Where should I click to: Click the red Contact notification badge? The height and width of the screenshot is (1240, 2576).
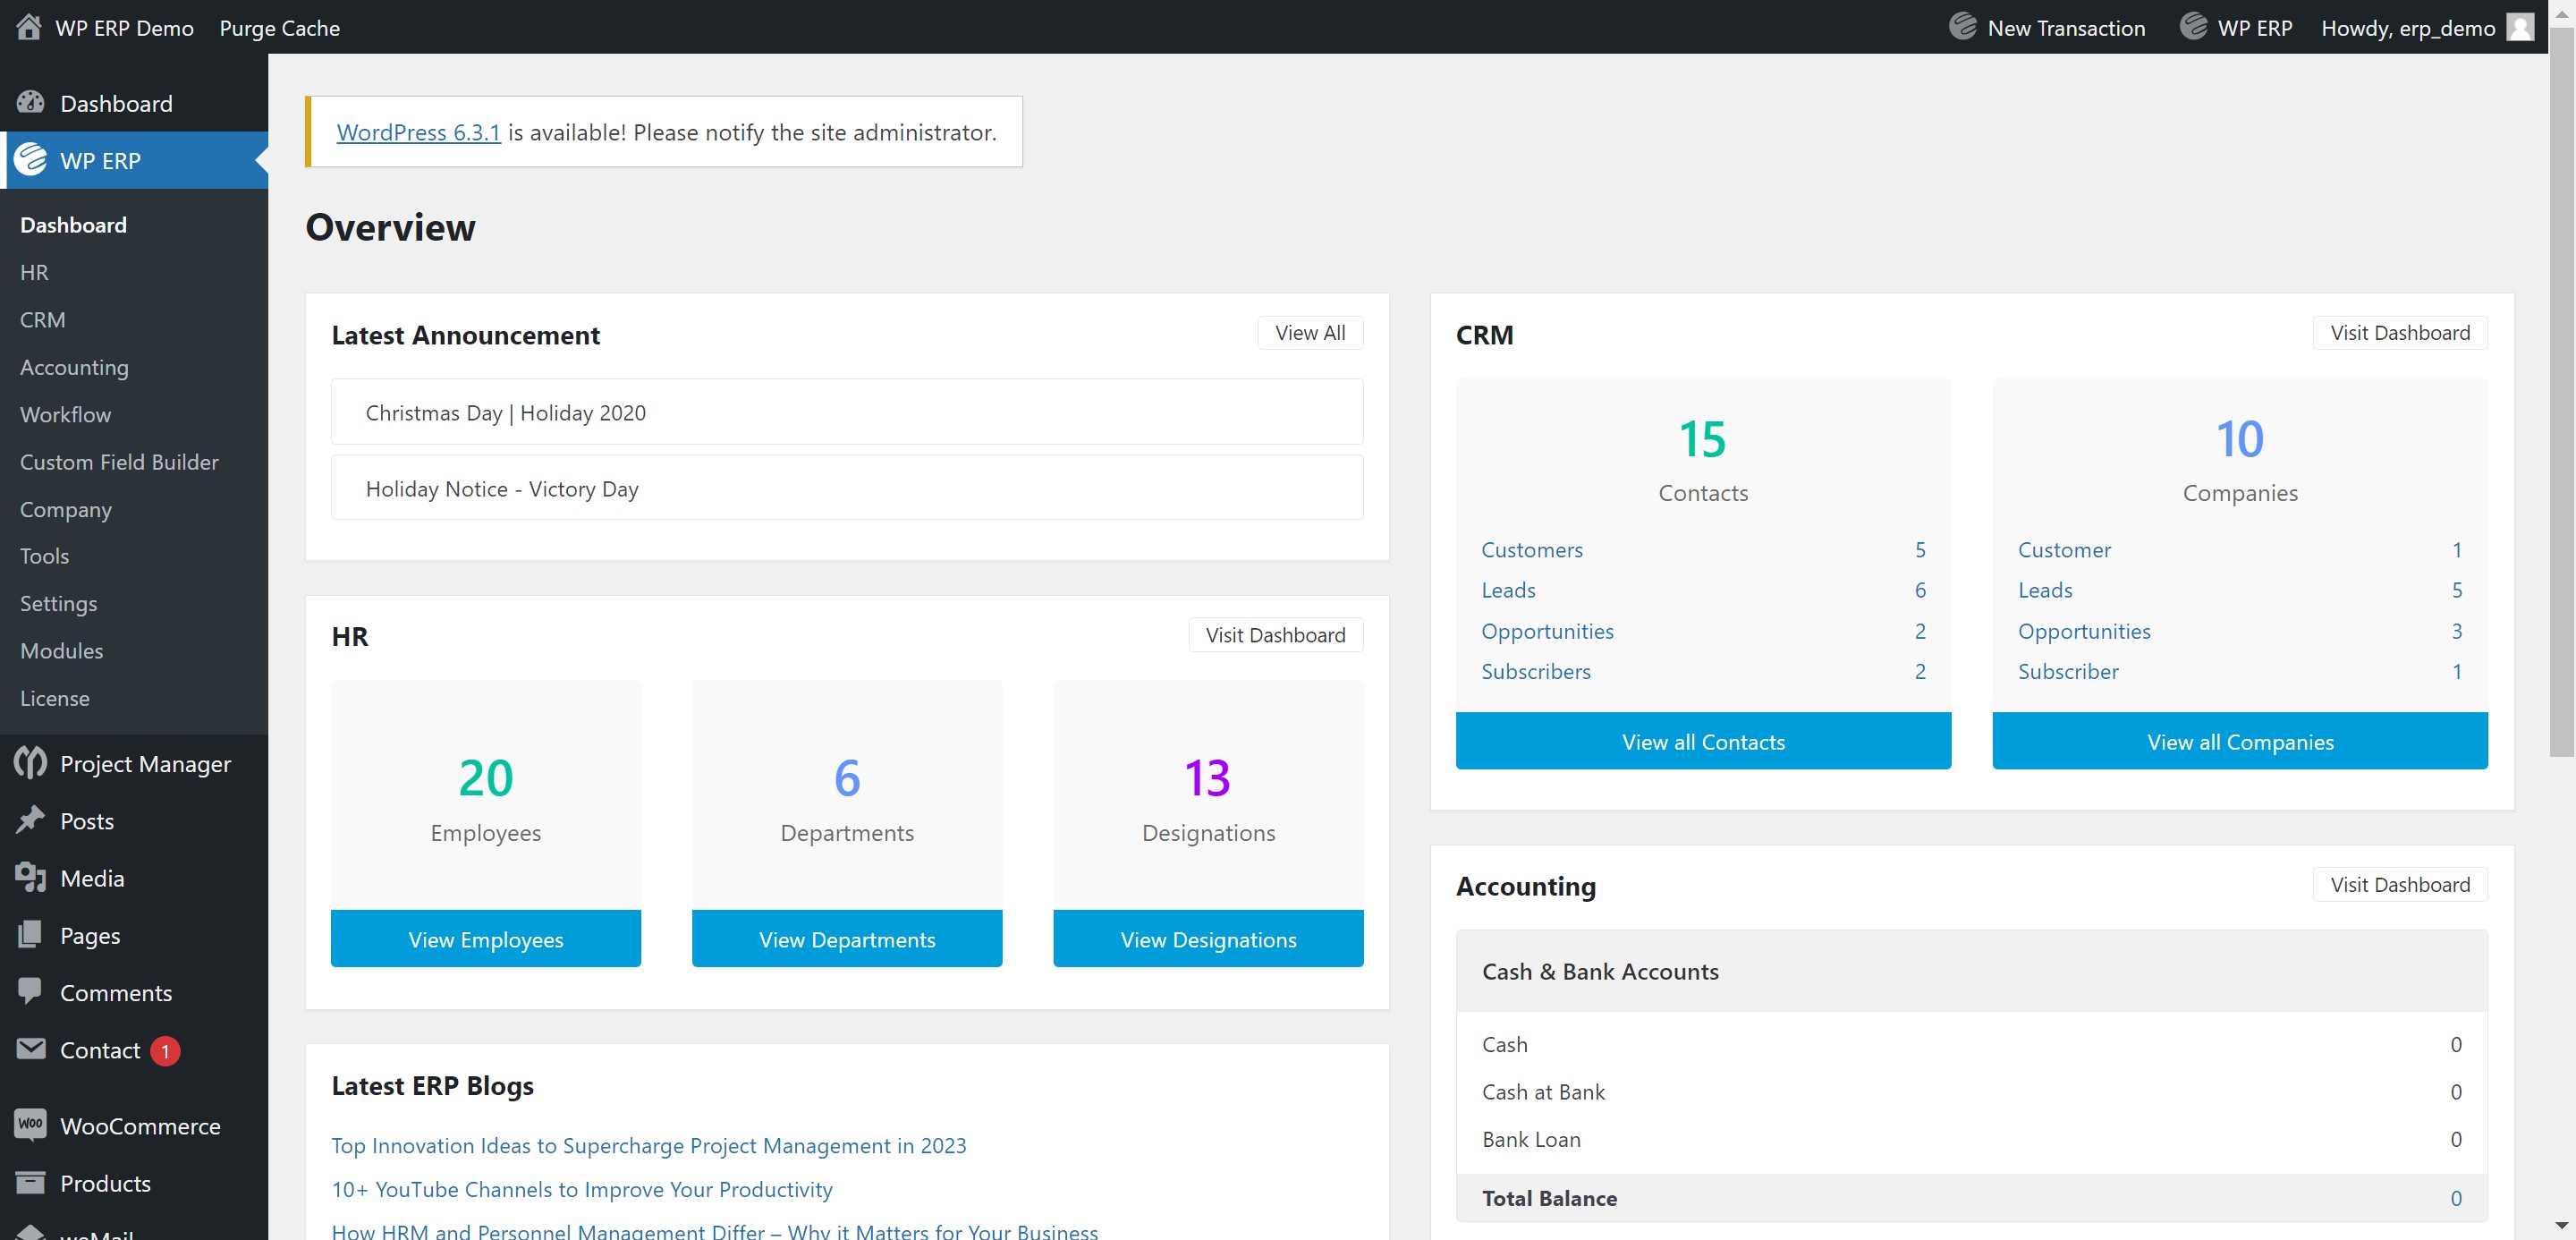coord(165,1051)
